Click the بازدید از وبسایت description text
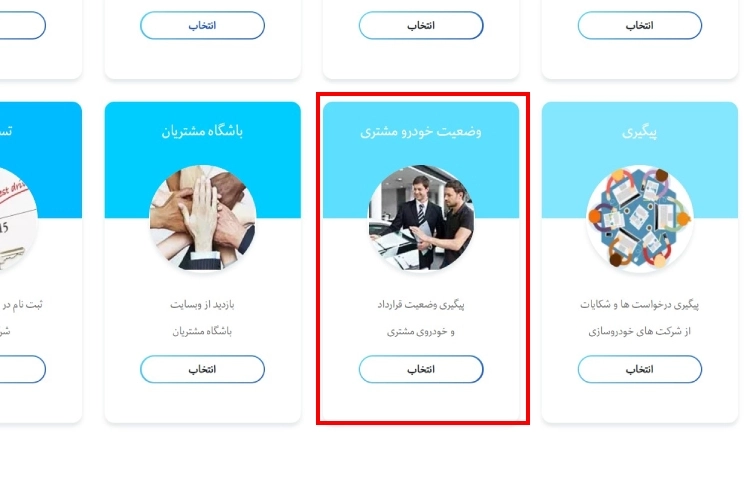 [202, 304]
